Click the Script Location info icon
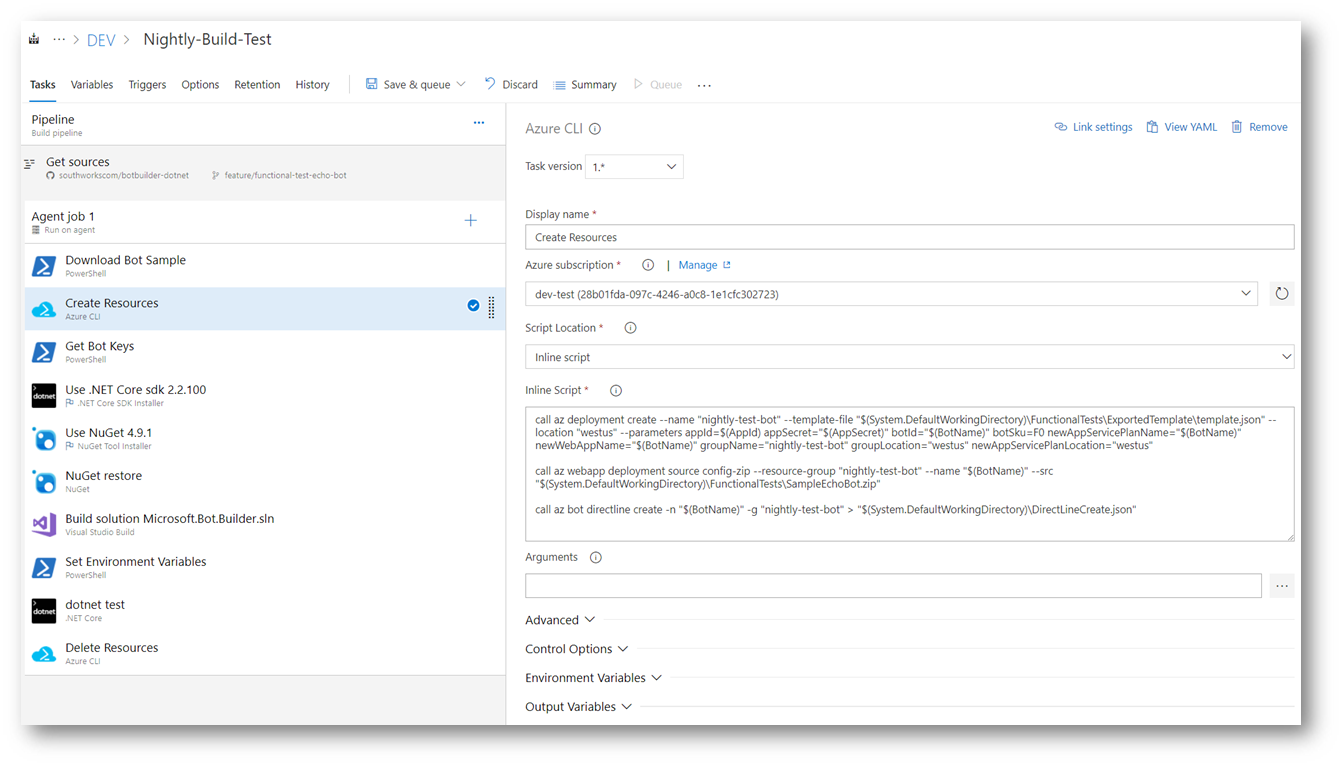 click(x=630, y=328)
